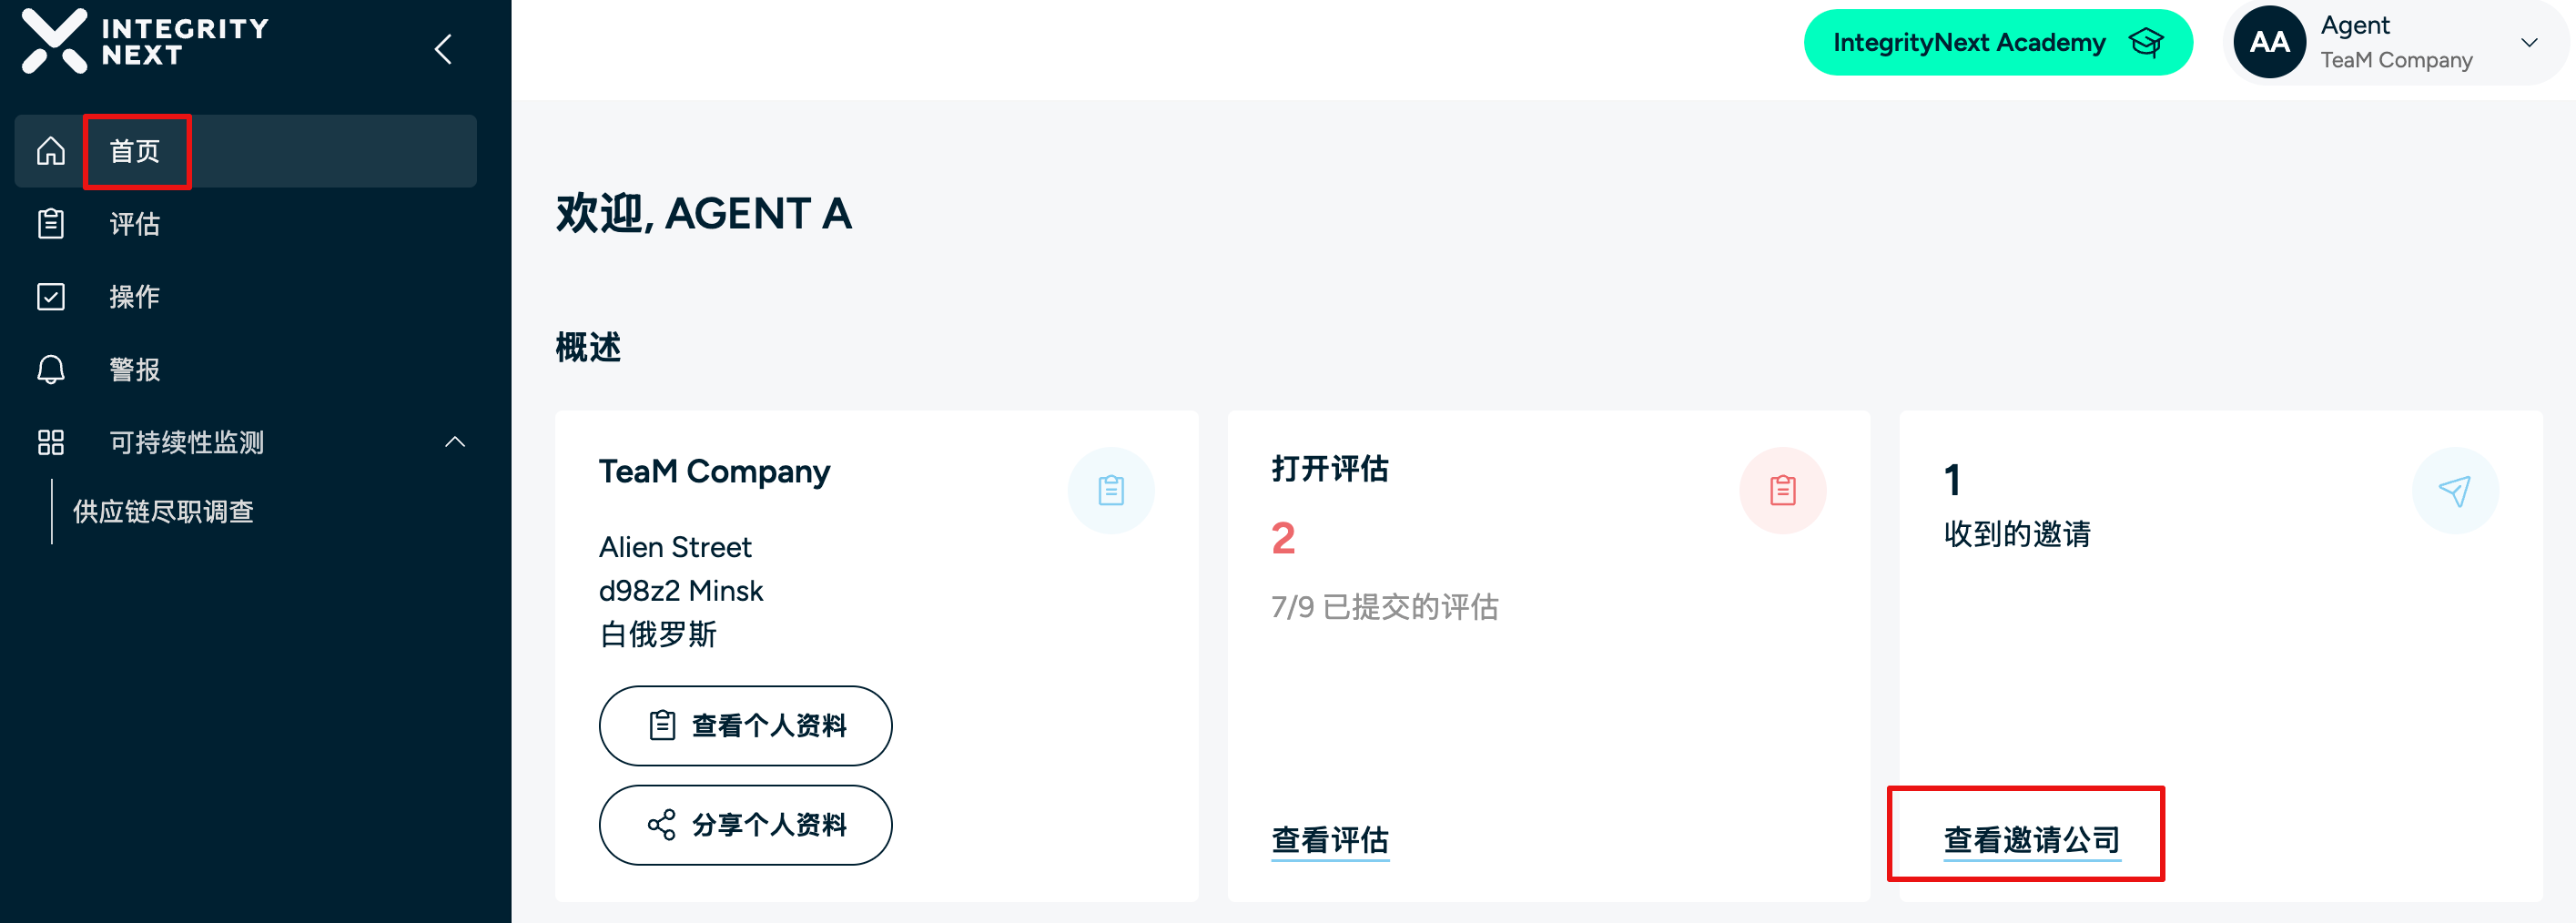Click the red clipboard icon on 打开评估 card
The height and width of the screenshot is (923, 2576).
click(1783, 490)
